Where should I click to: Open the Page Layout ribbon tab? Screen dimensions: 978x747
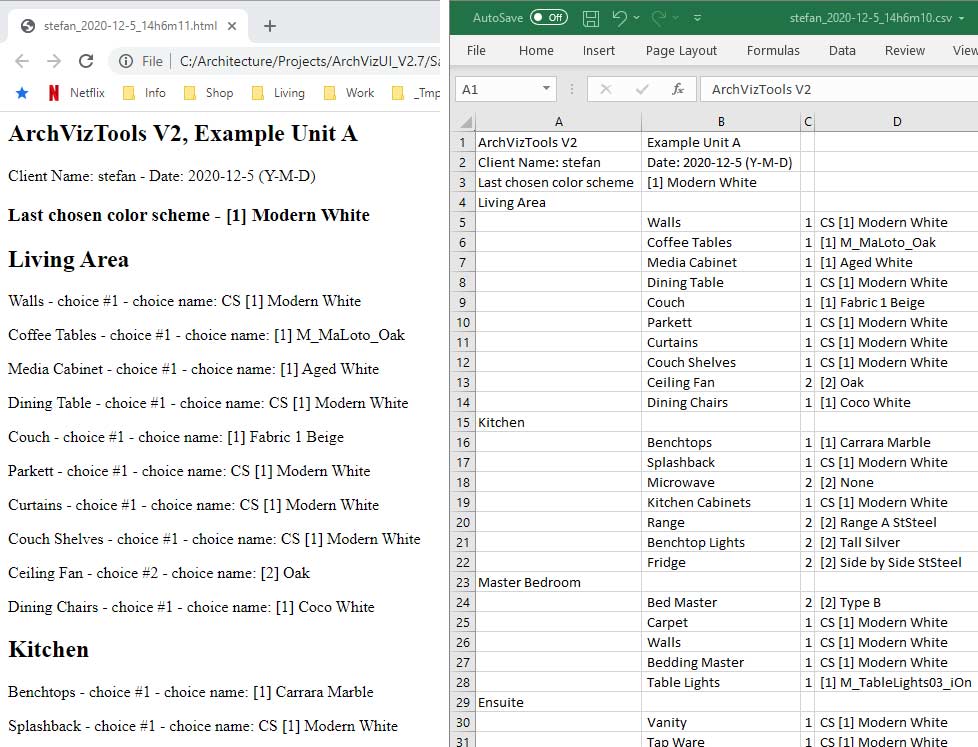tap(680, 51)
